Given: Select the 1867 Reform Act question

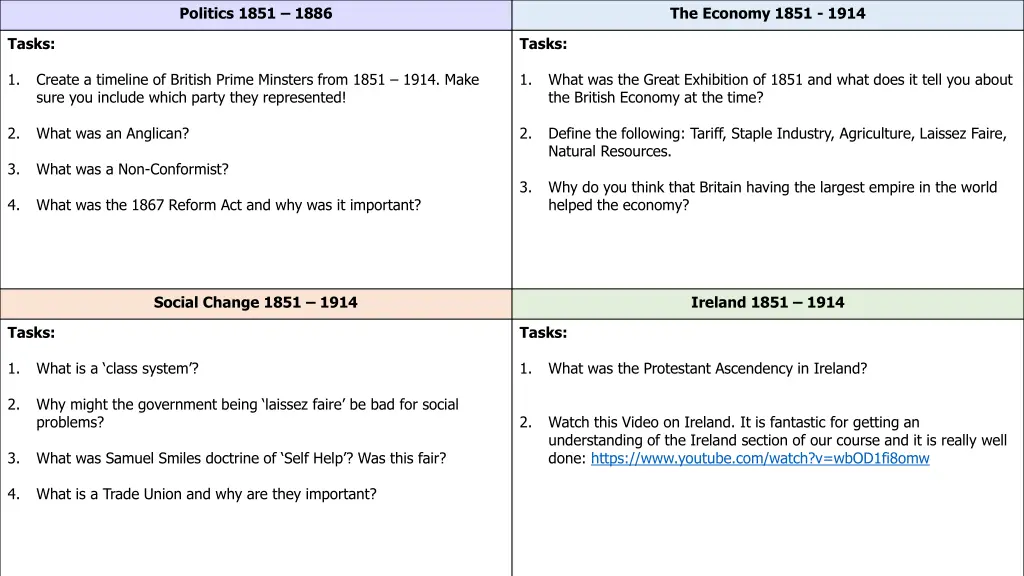Looking at the screenshot, I should coord(228,205).
